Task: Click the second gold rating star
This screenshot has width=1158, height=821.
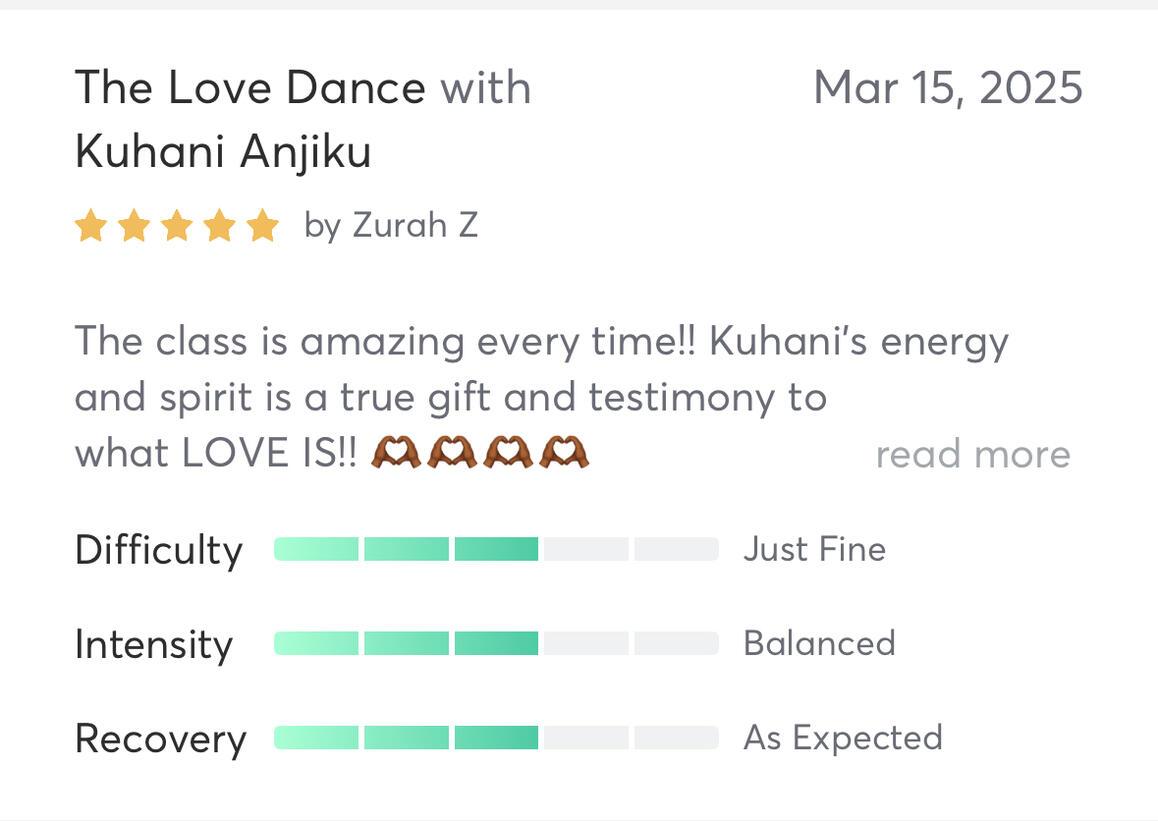Action: pos(134,226)
